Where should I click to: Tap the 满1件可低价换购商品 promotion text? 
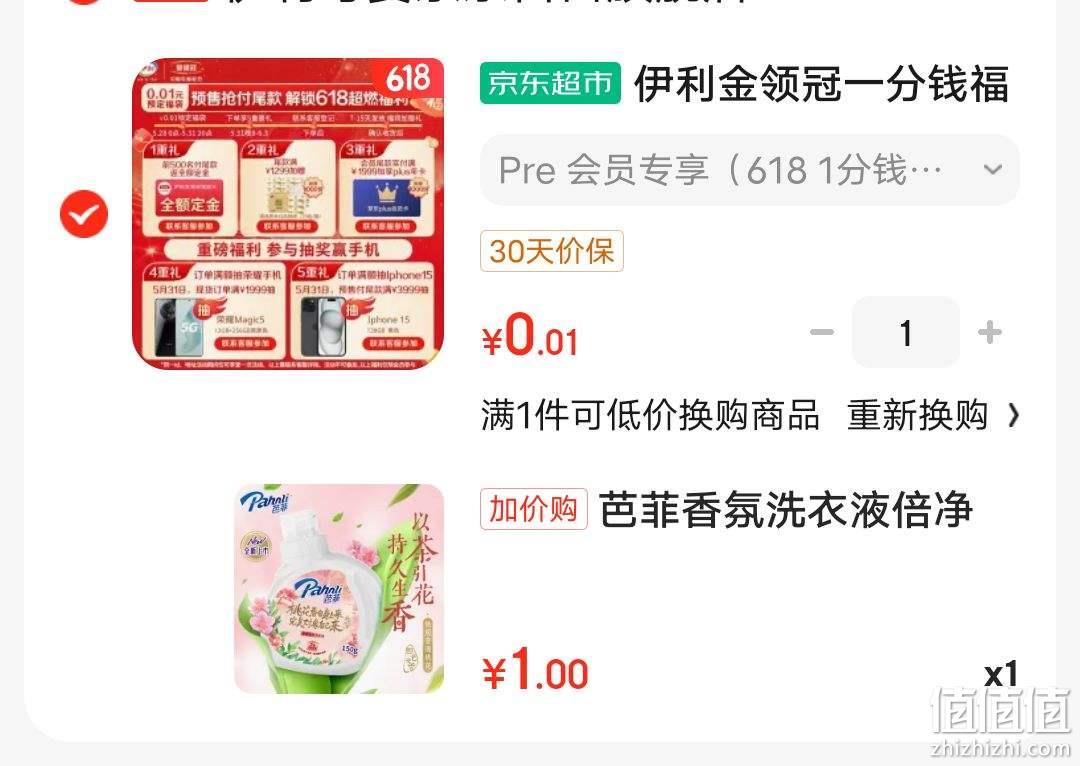click(x=650, y=415)
